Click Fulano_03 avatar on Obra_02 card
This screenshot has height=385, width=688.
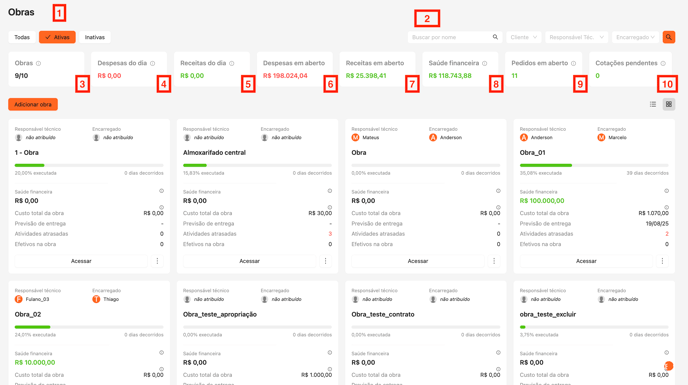point(18,299)
